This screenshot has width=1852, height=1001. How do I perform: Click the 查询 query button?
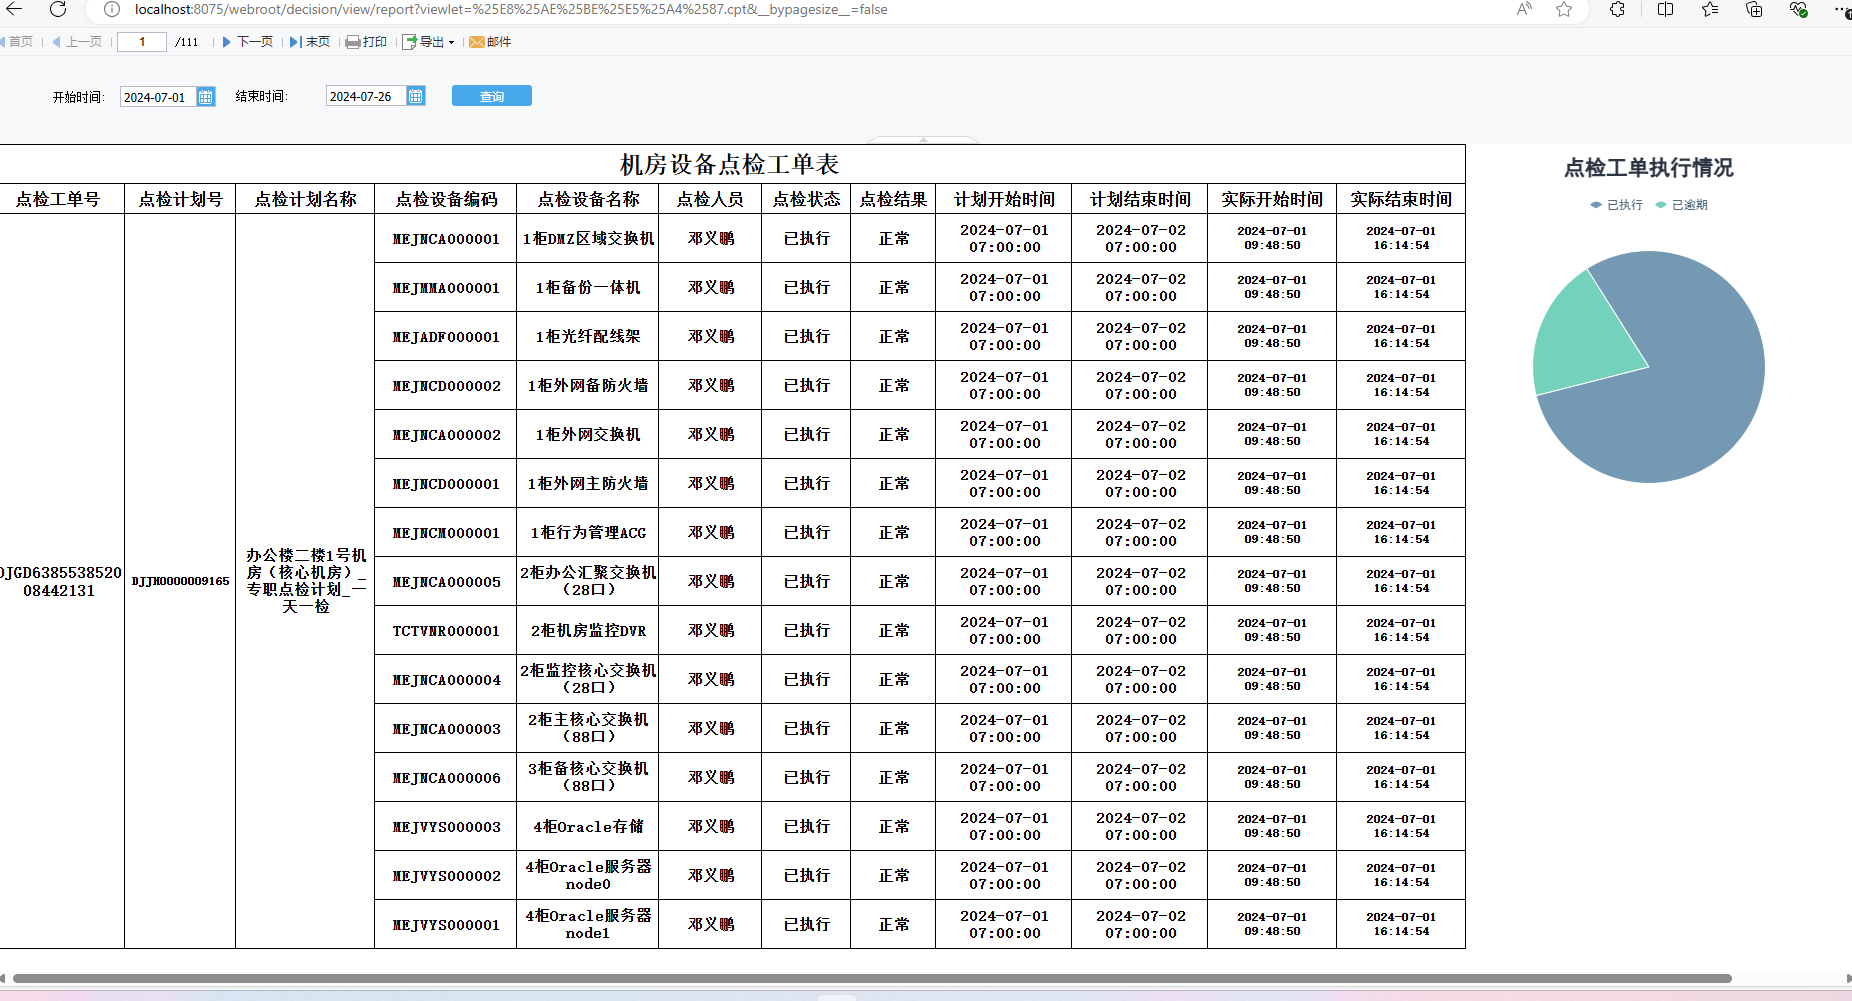[492, 96]
